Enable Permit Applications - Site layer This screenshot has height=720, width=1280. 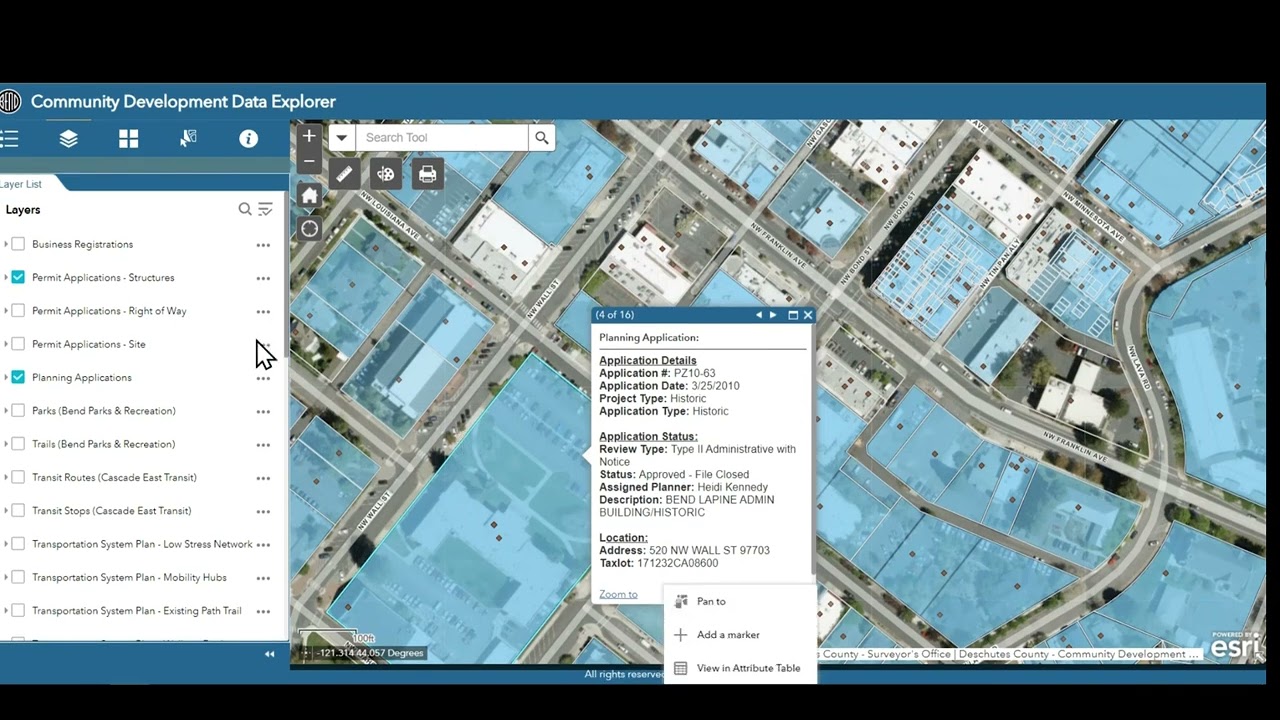coord(18,344)
